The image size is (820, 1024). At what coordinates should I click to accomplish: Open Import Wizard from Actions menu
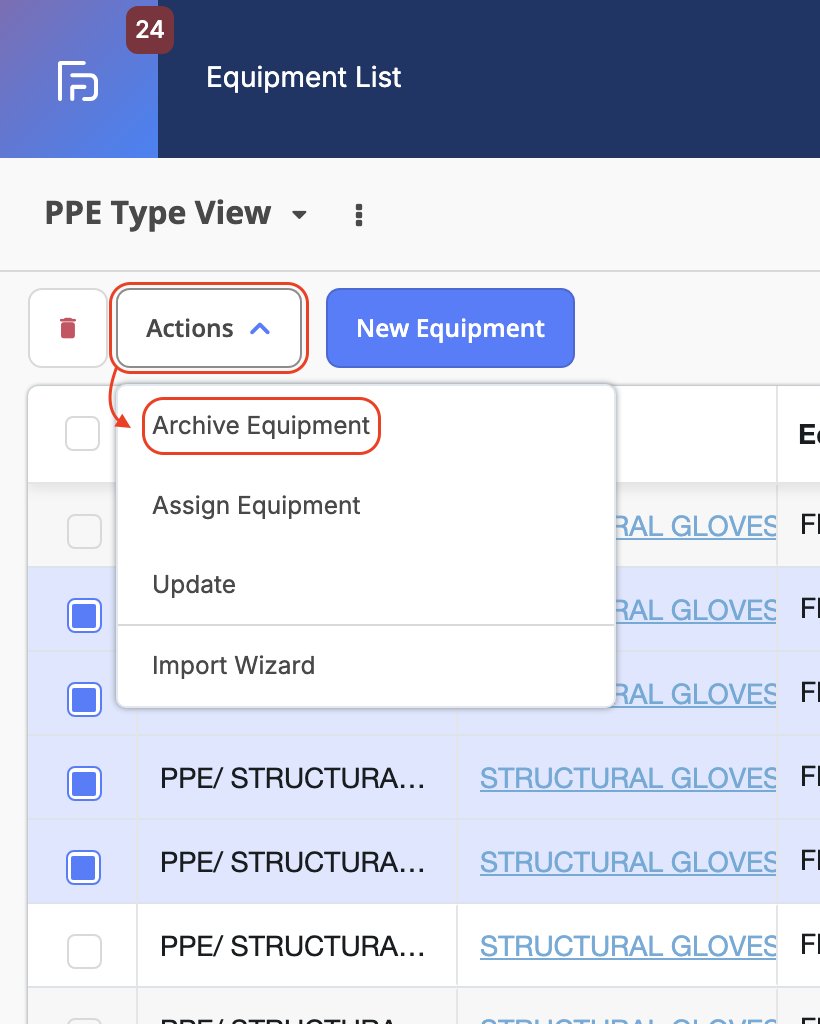[234, 665]
